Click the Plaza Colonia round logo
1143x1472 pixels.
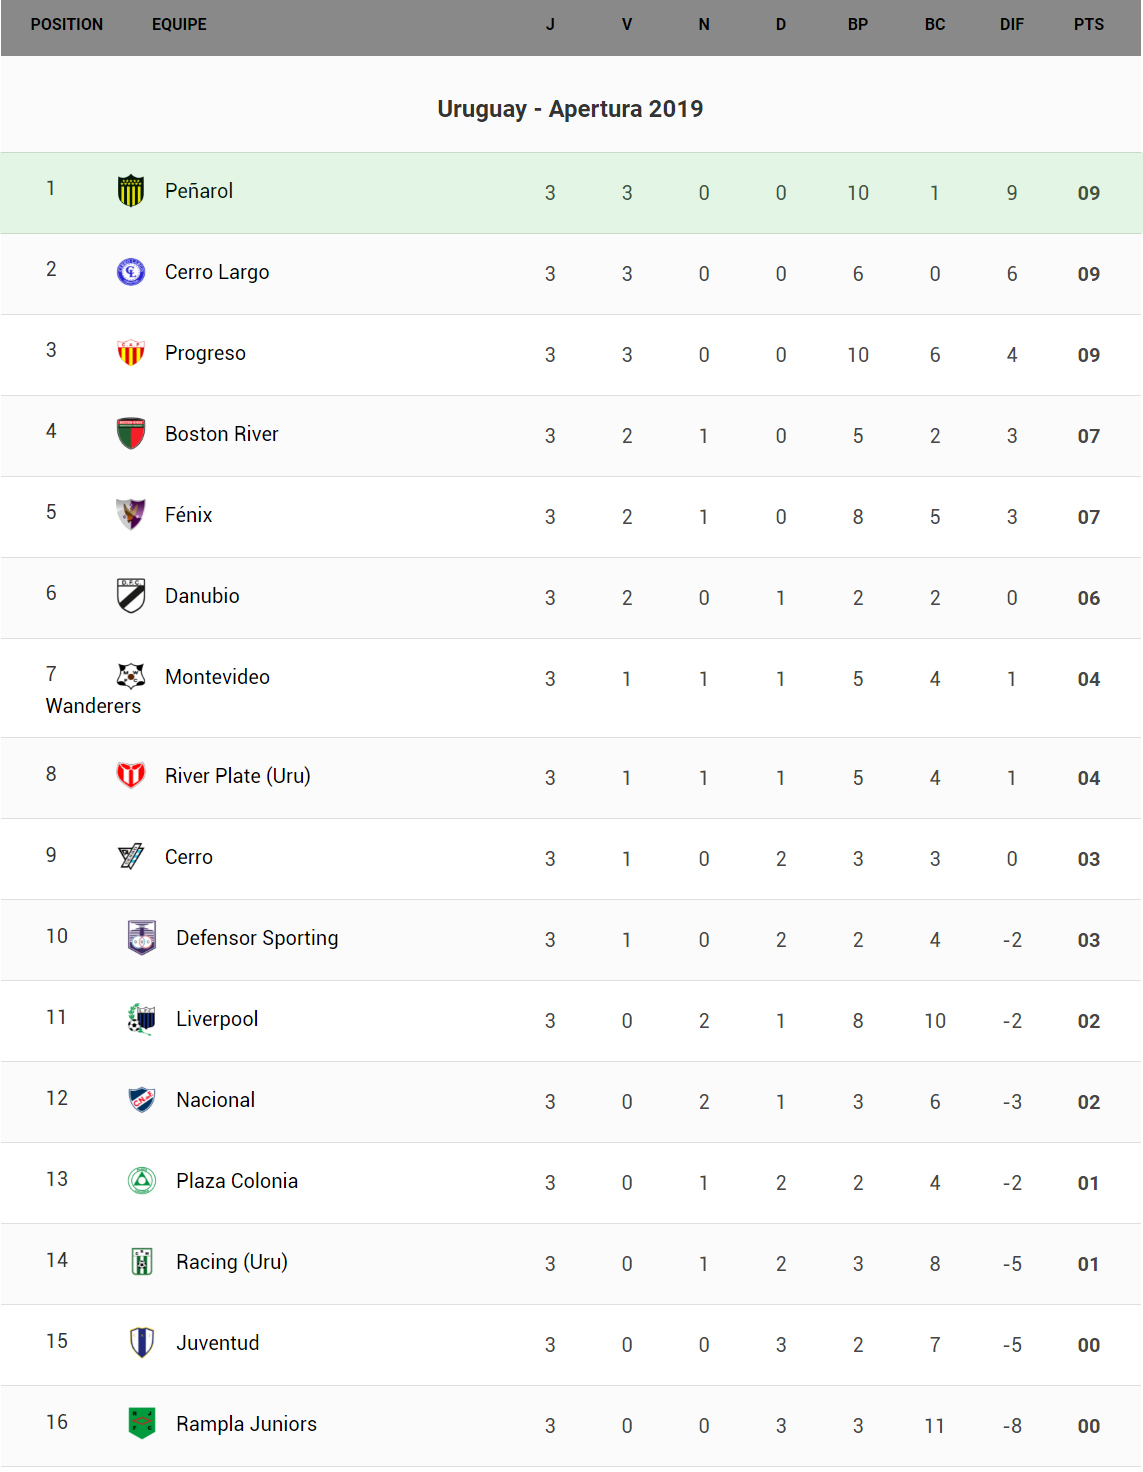[142, 1180]
